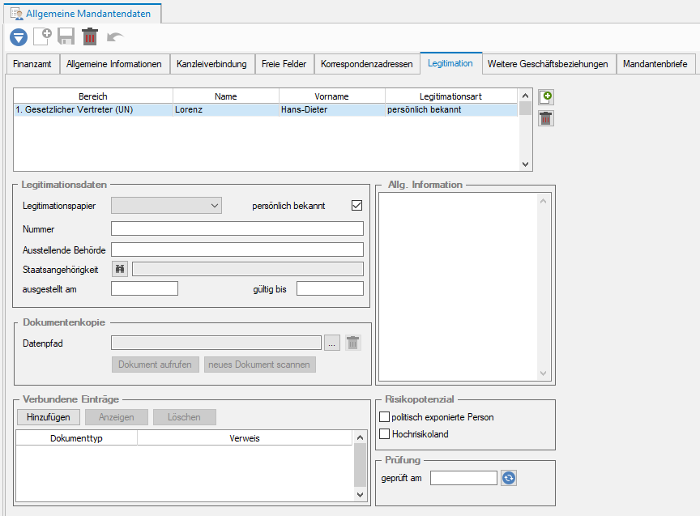
Task: Open the blue filter dropdown icon
Action: [x=19, y=37]
